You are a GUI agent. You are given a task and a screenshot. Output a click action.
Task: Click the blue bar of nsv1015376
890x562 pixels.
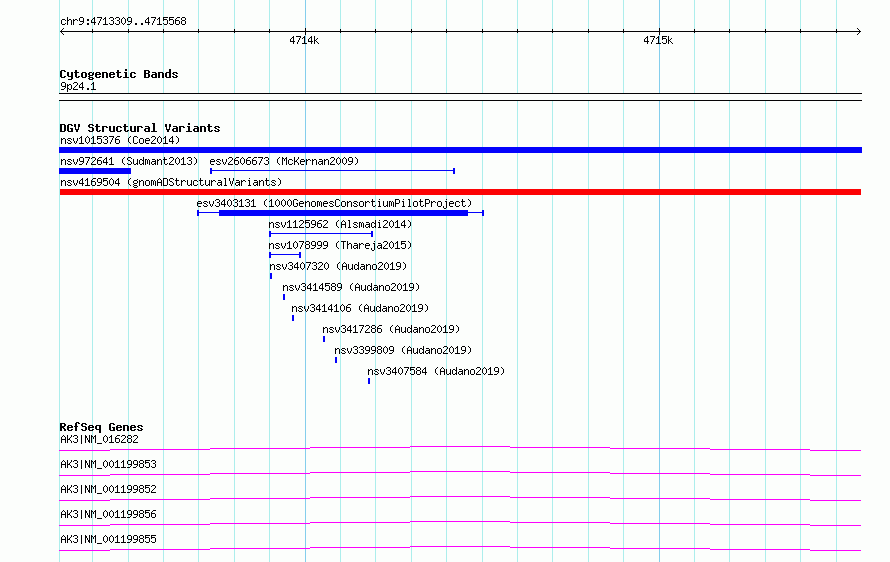point(460,150)
